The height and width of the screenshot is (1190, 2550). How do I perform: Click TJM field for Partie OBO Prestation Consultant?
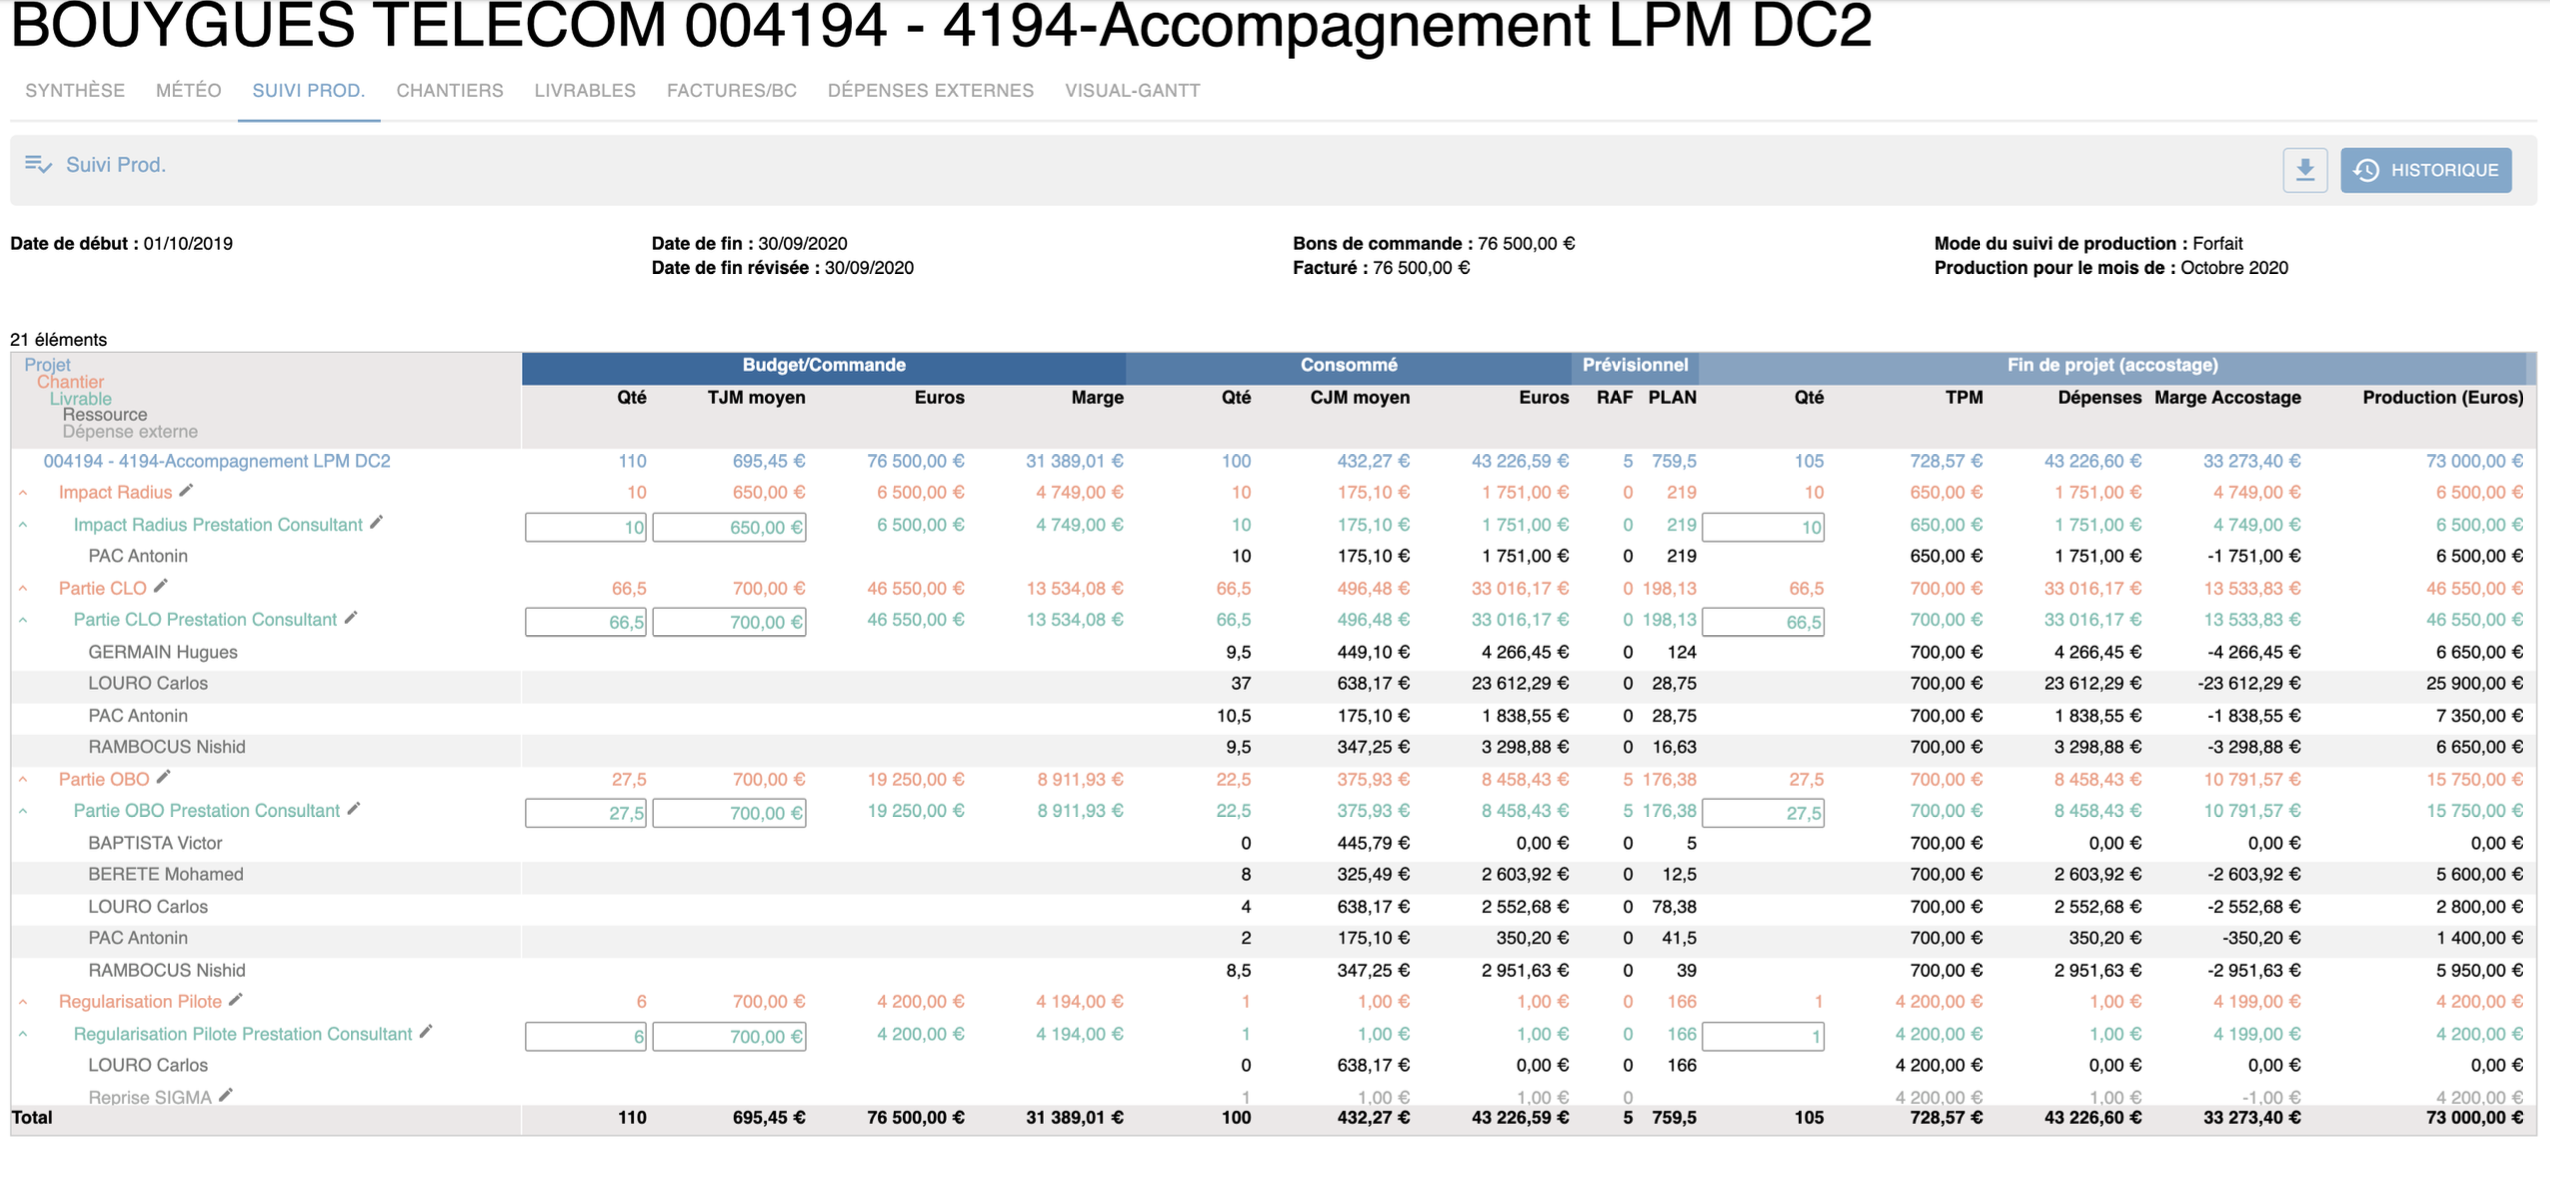(729, 813)
